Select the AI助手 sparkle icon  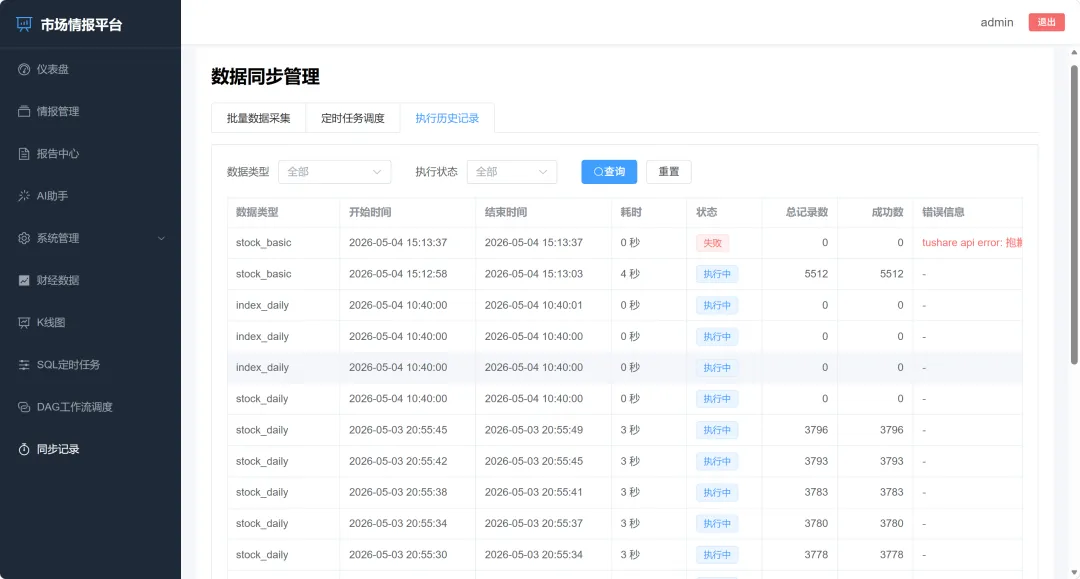(24, 196)
